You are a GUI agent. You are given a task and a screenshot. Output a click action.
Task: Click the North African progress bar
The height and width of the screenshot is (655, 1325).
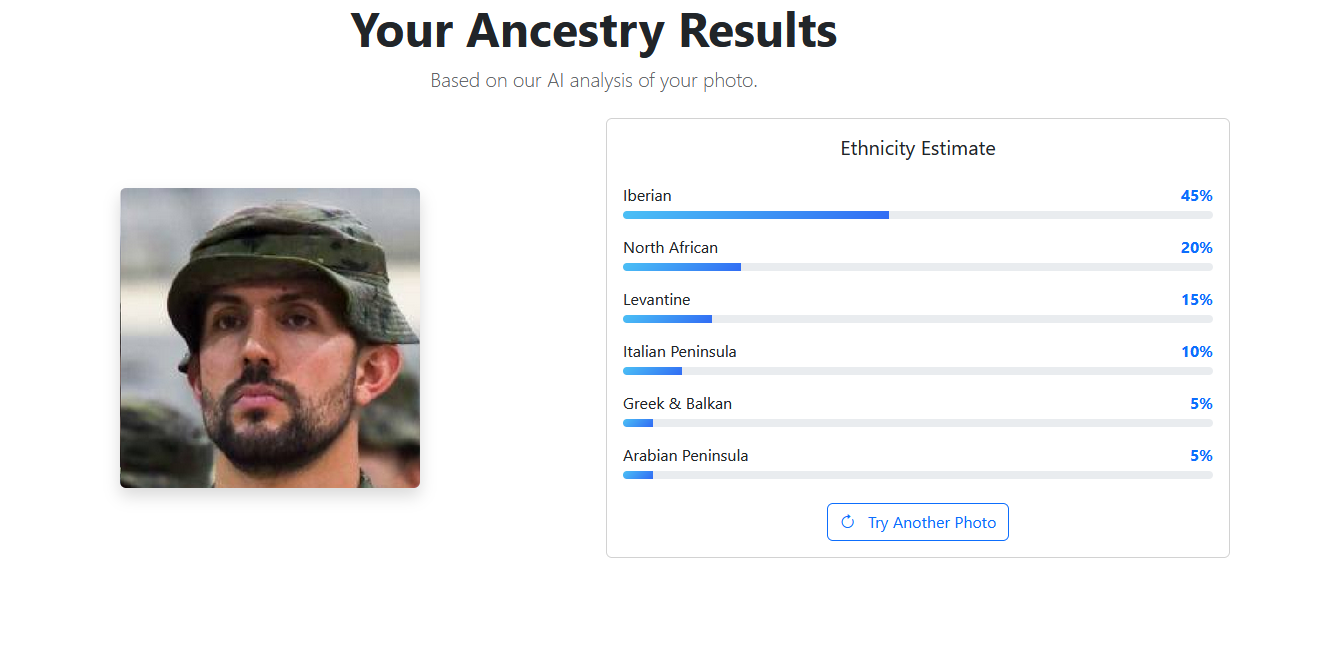(918, 267)
